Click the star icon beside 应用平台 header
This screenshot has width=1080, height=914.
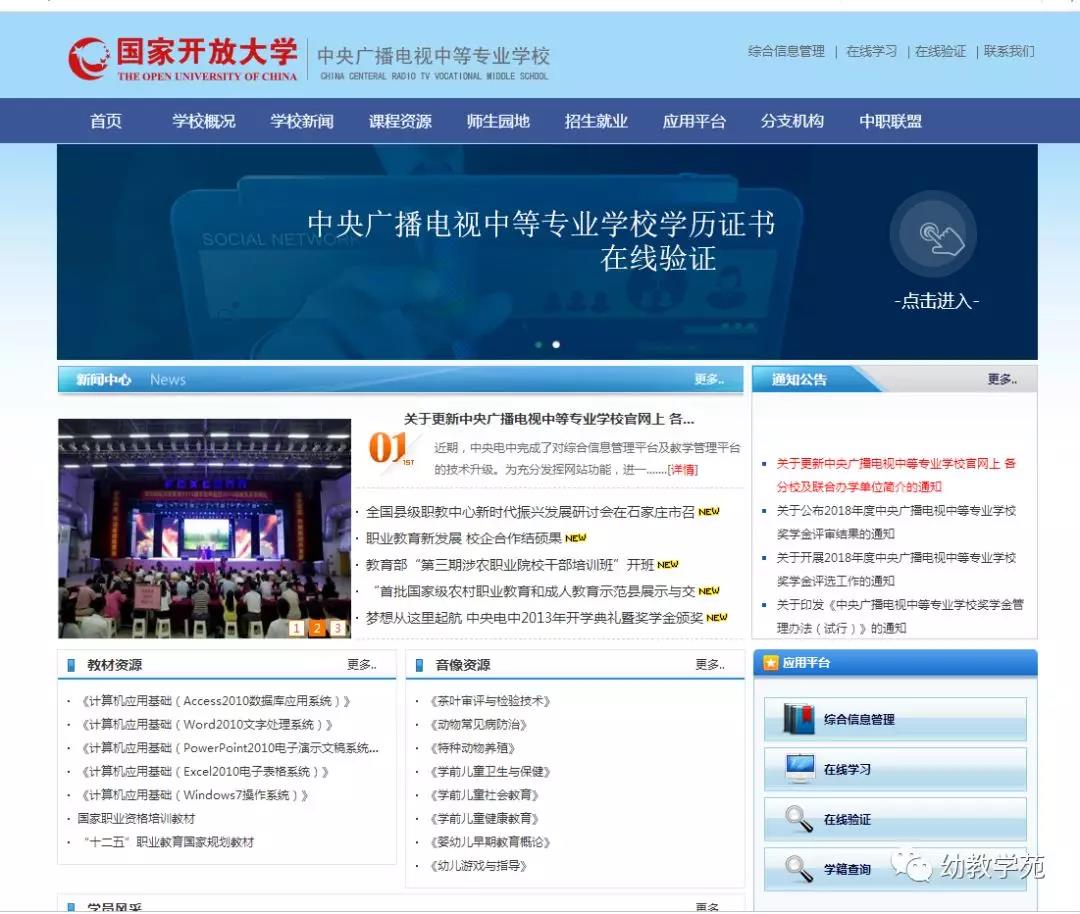tap(770, 663)
